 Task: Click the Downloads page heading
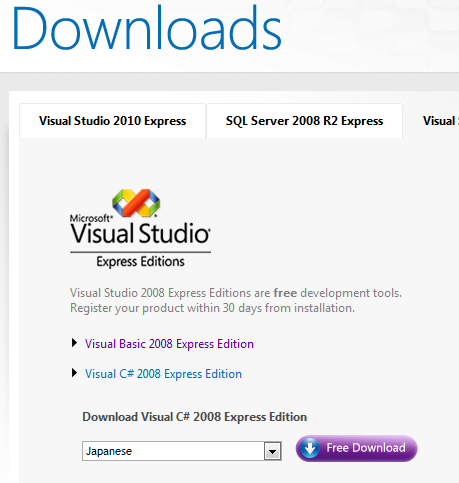coord(147,28)
